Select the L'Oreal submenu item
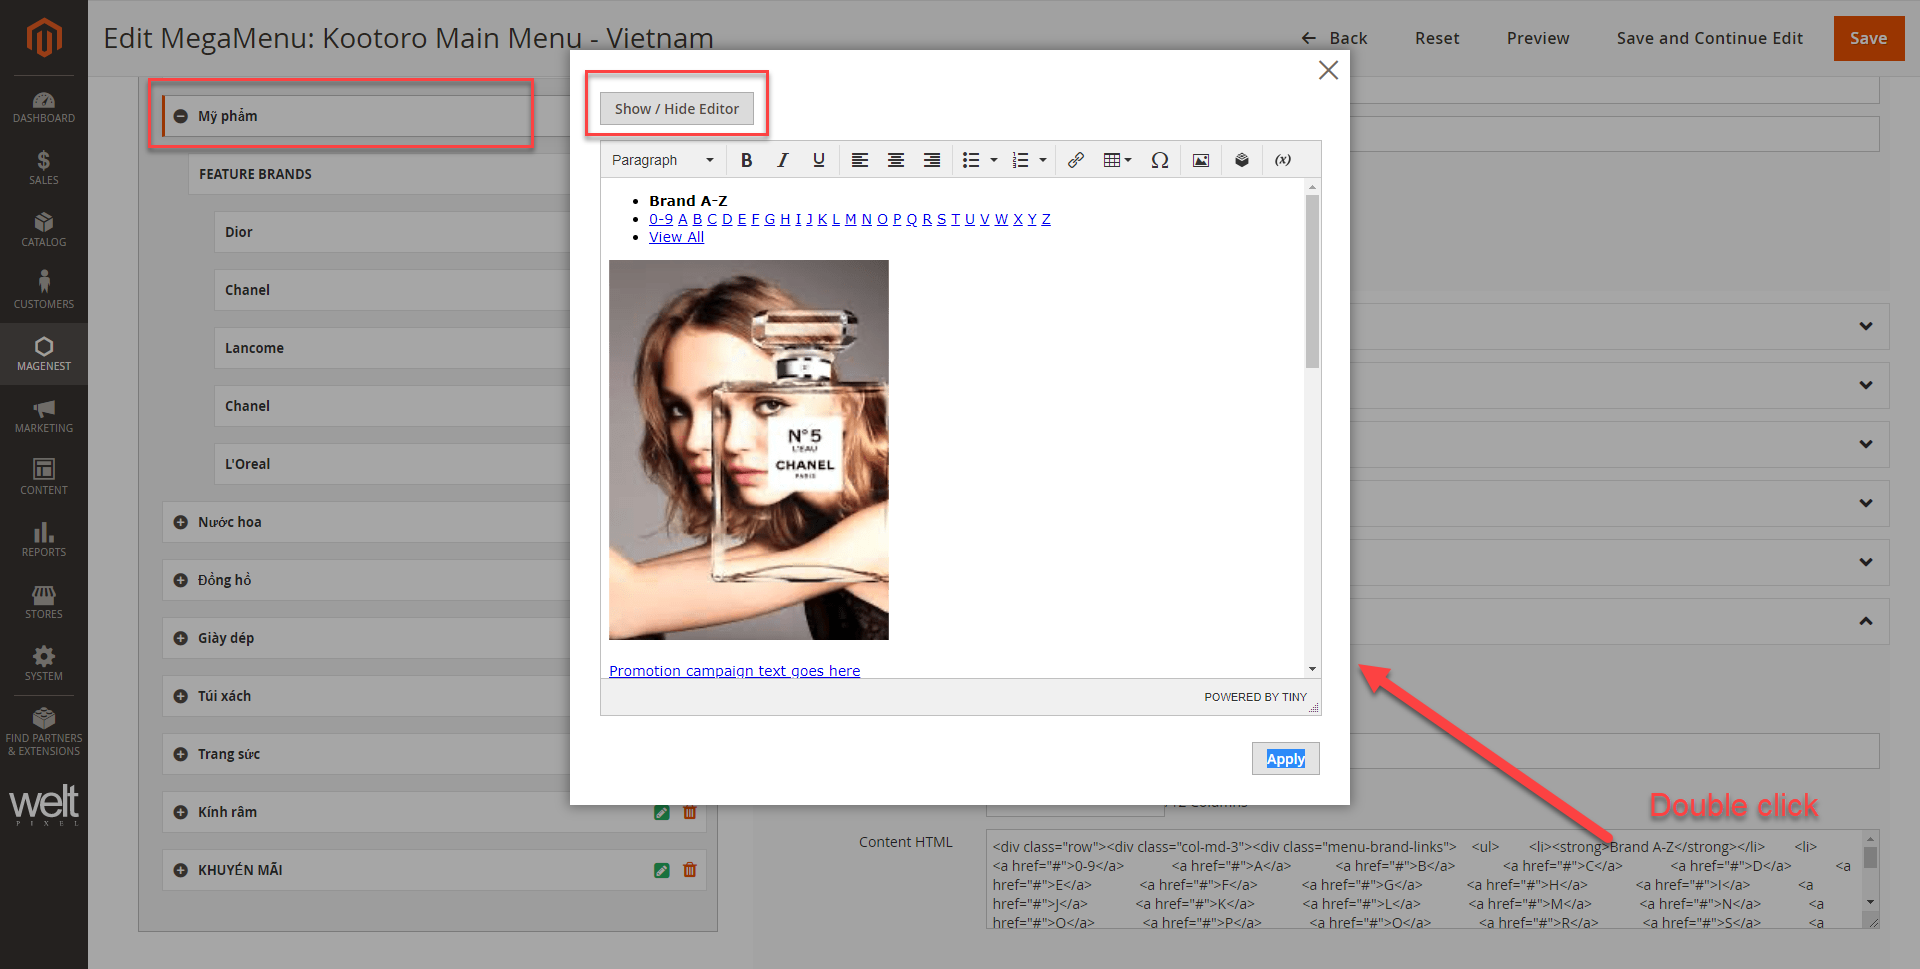The image size is (1920, 969). tap(392, 464)
